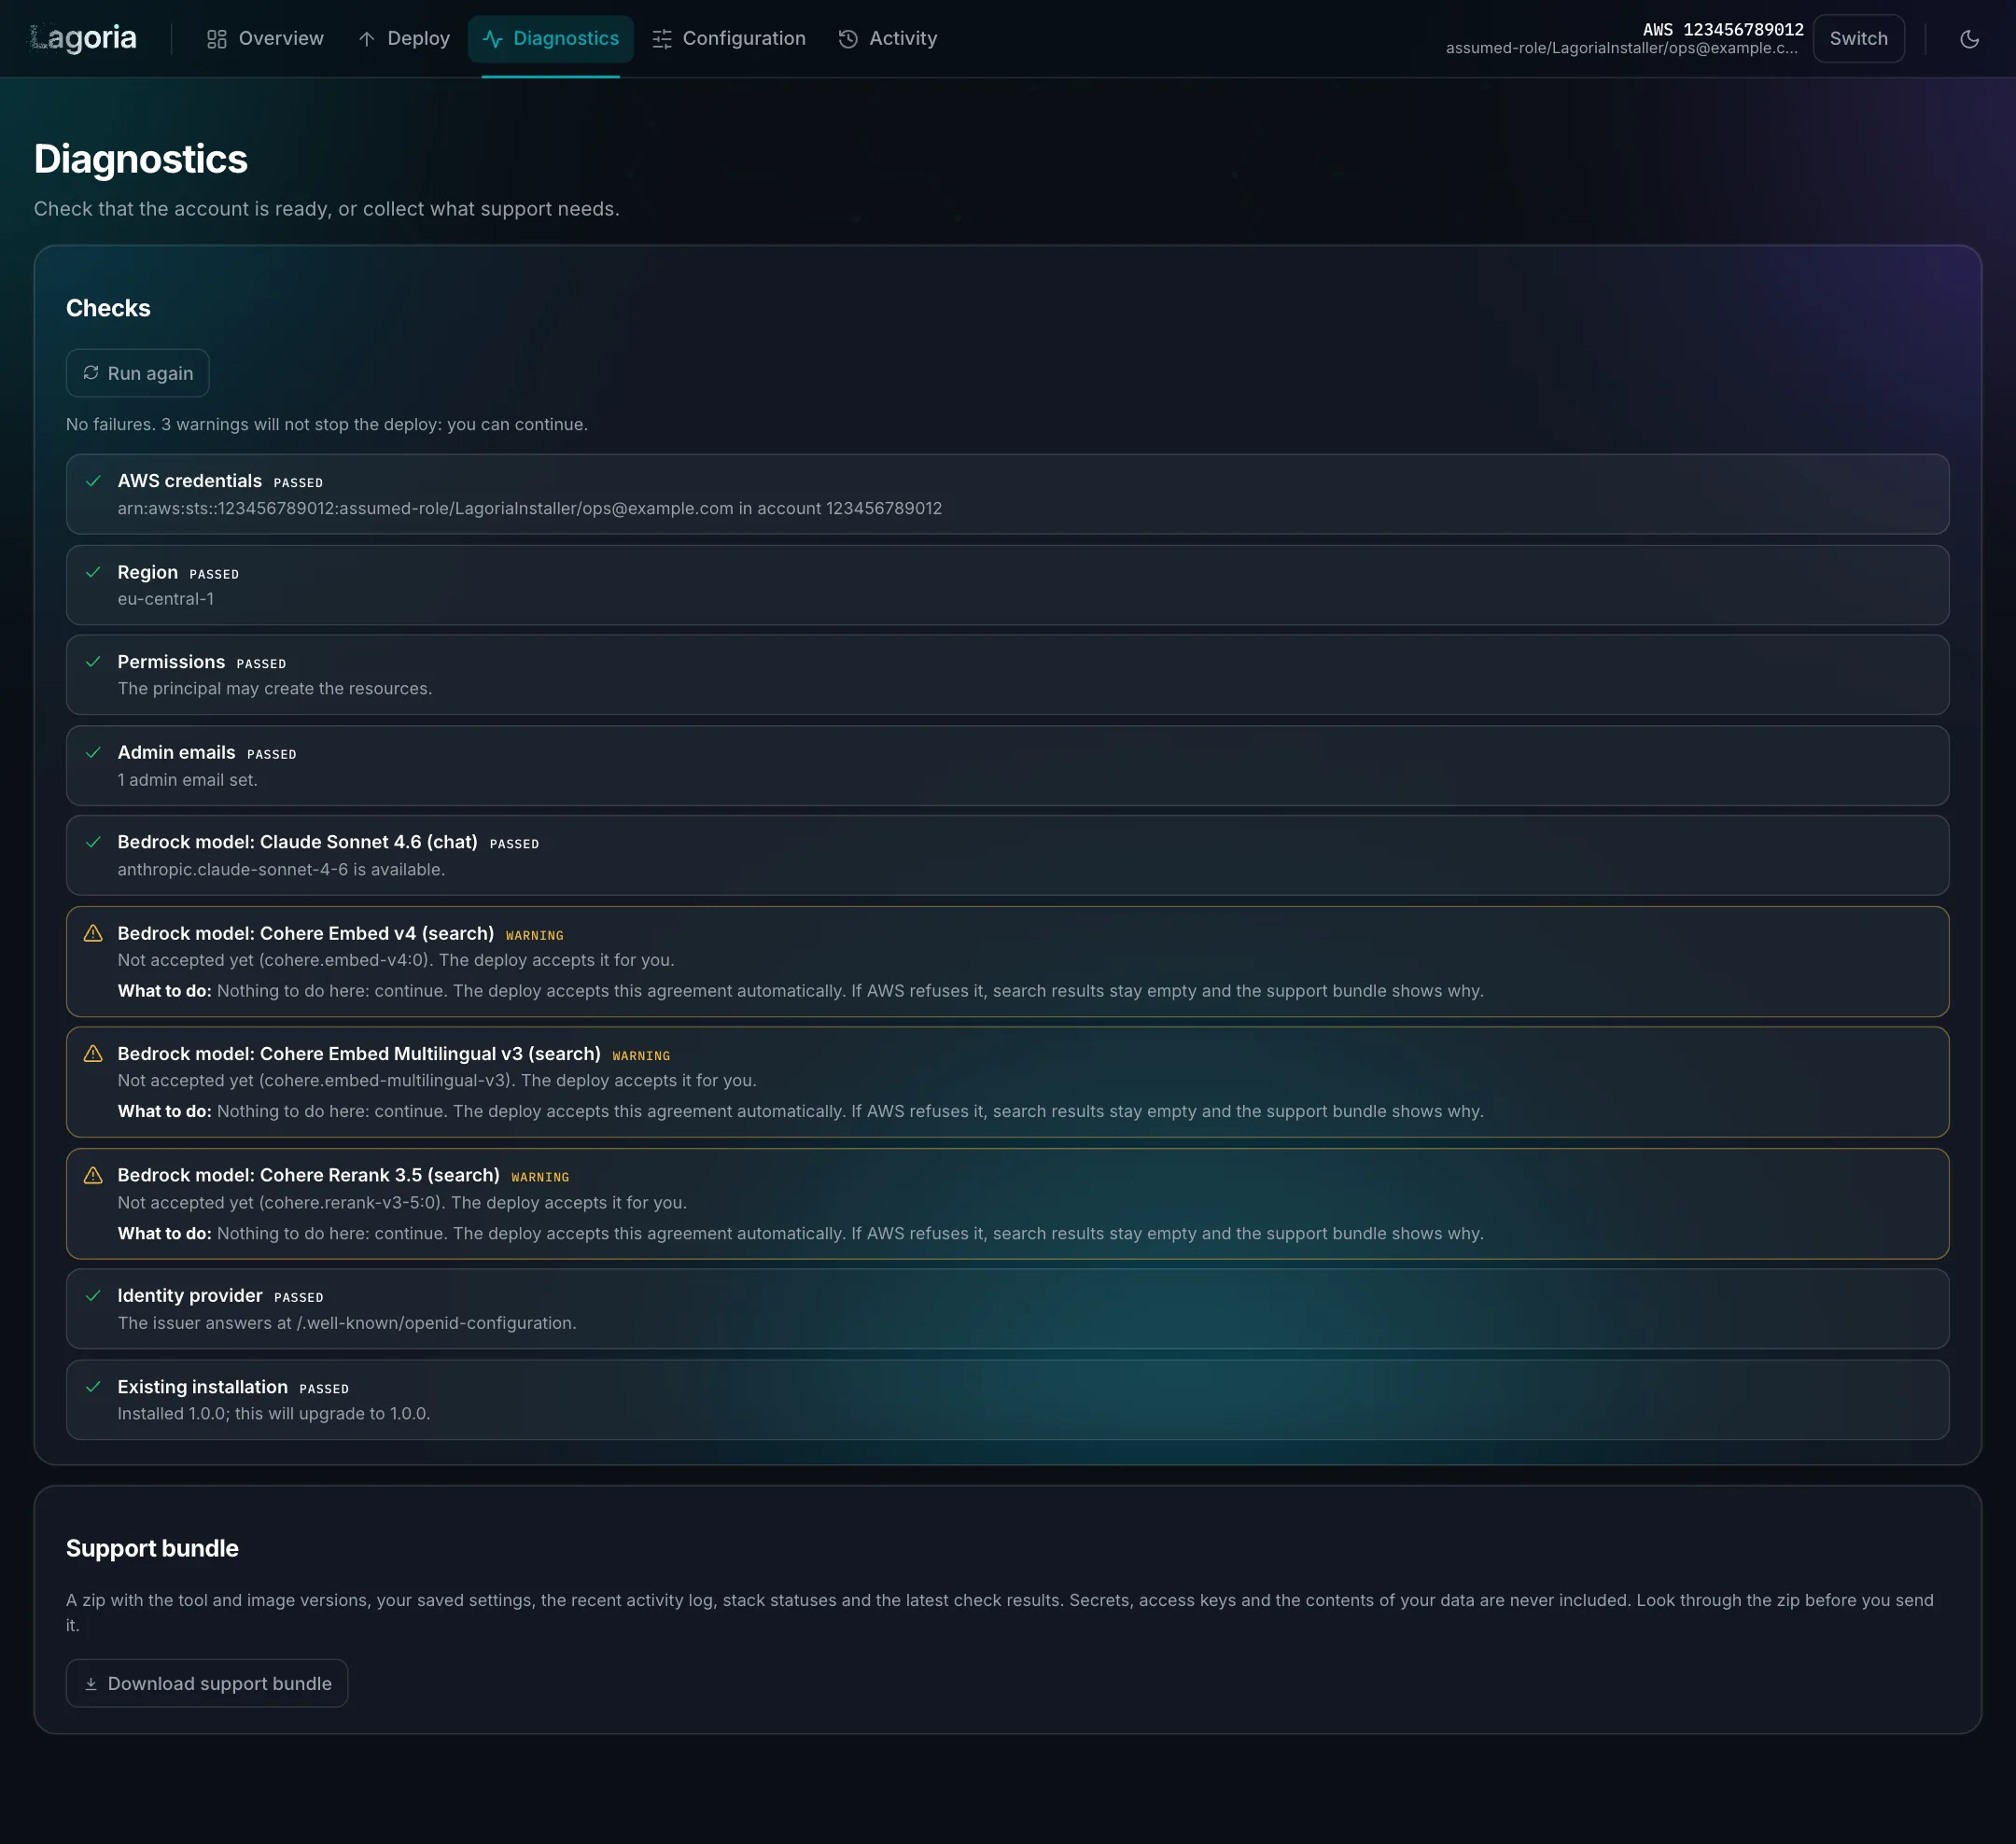Click the Switch account button
Screen dimensions: 2016x1844
(x=1858, y=38)
